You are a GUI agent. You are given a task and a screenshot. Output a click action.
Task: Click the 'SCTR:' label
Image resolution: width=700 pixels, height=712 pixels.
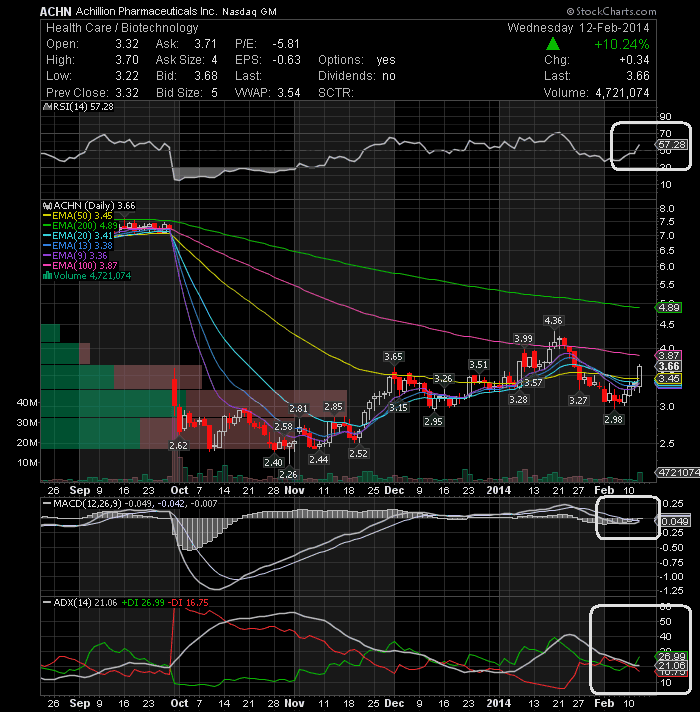tap(335, 93)
